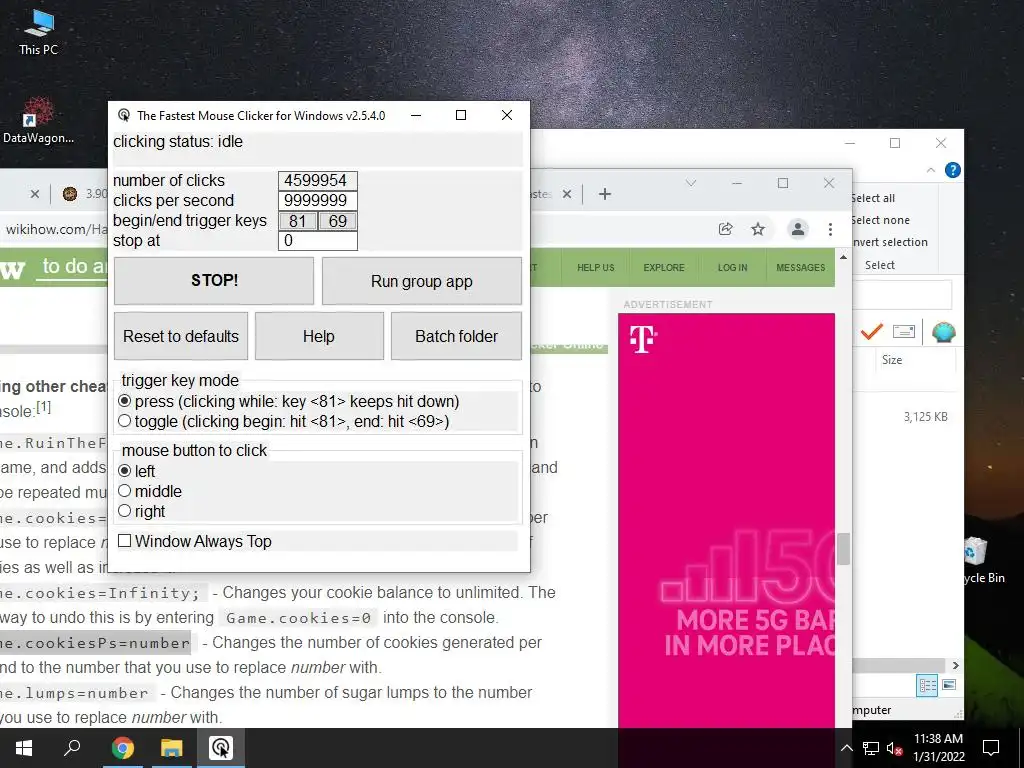Select right mouse button option
Image resolution: width=1024 pixels, height=768 pixels.
pyautogui.click(x=125, y=511)
